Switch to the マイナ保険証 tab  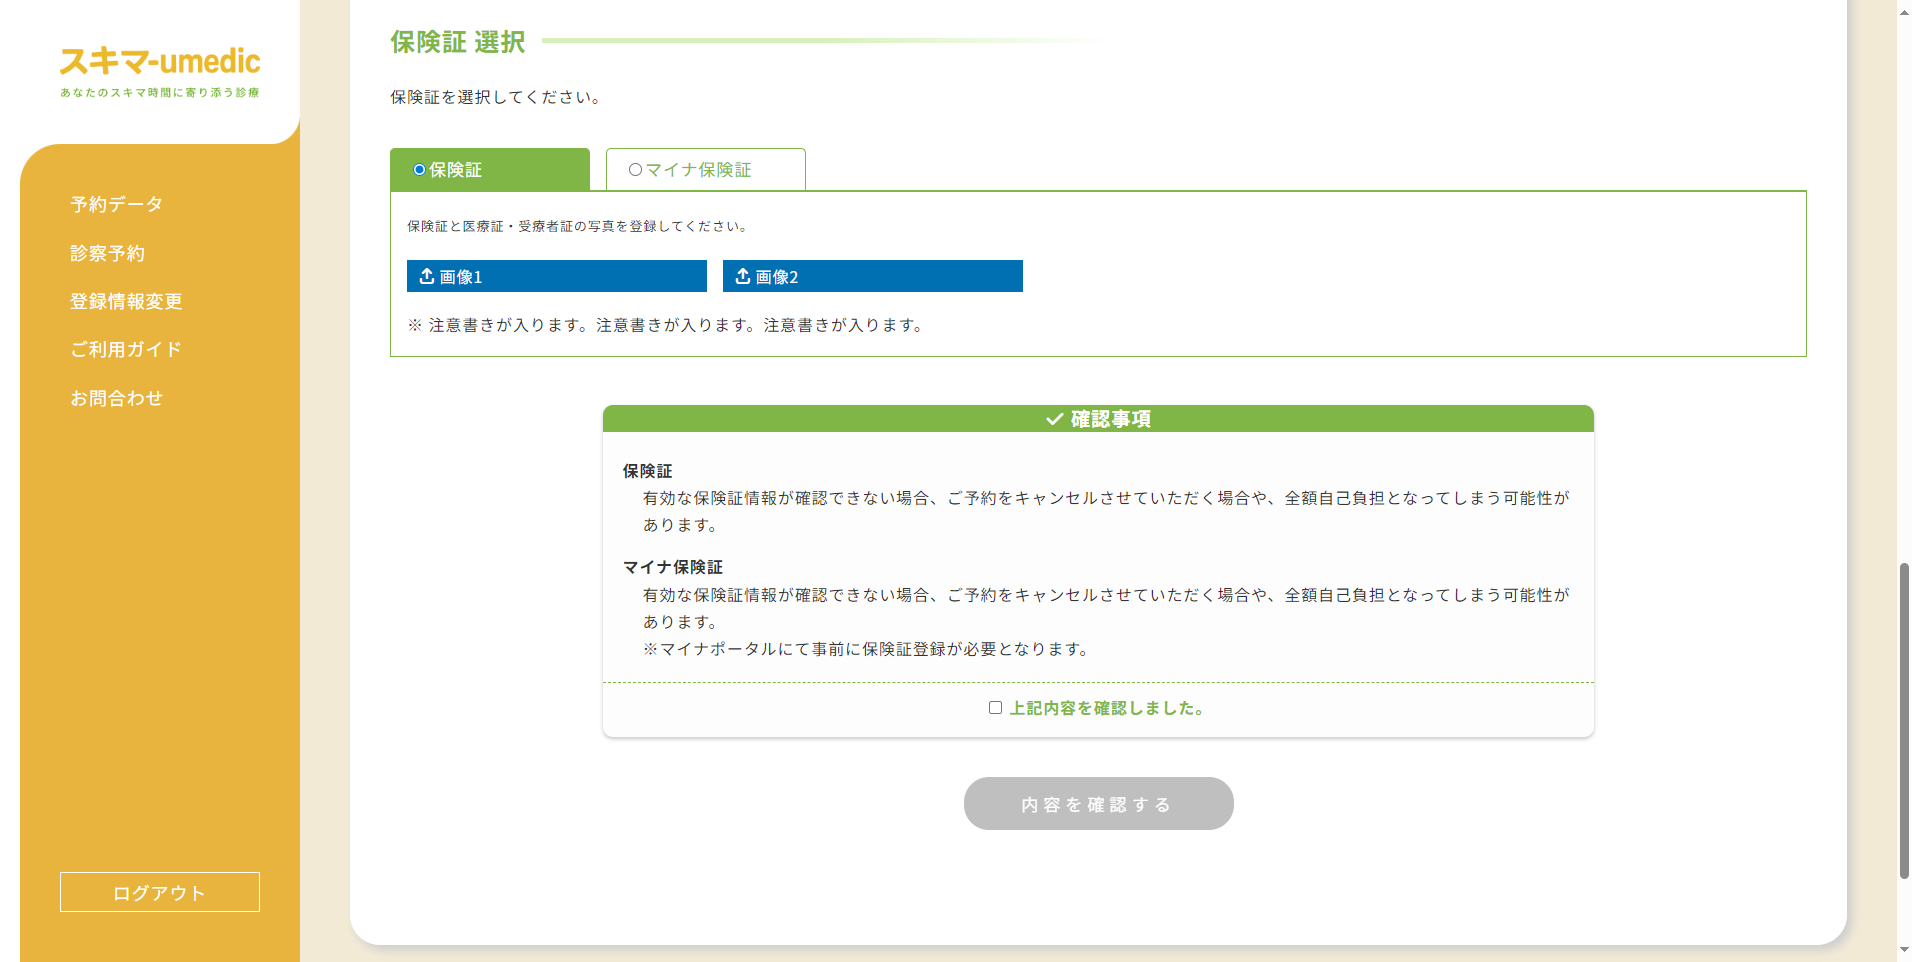click(x=705, y=169)
